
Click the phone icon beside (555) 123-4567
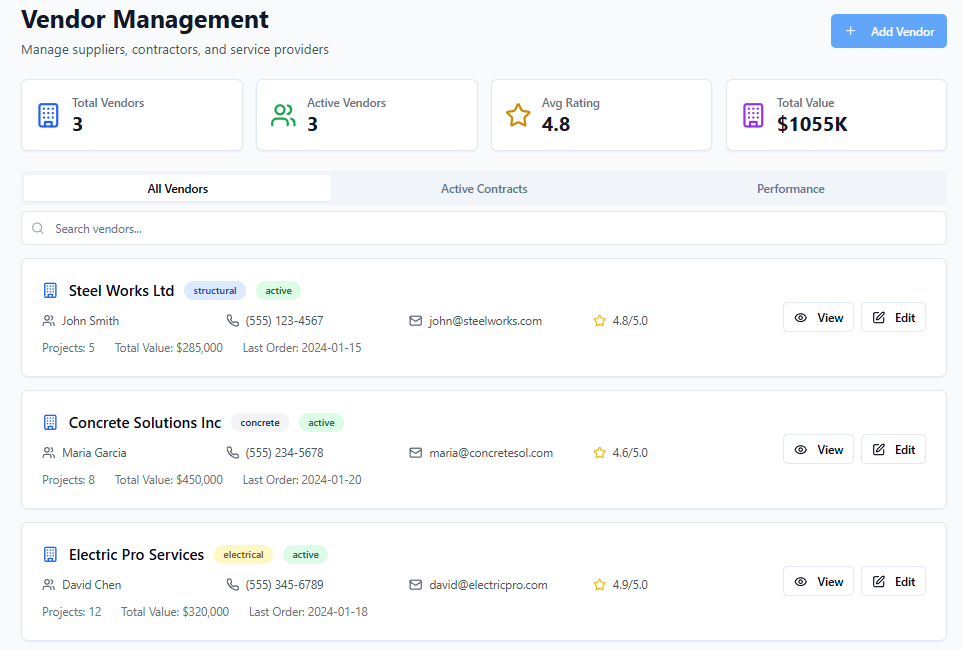tap(233, 321)
